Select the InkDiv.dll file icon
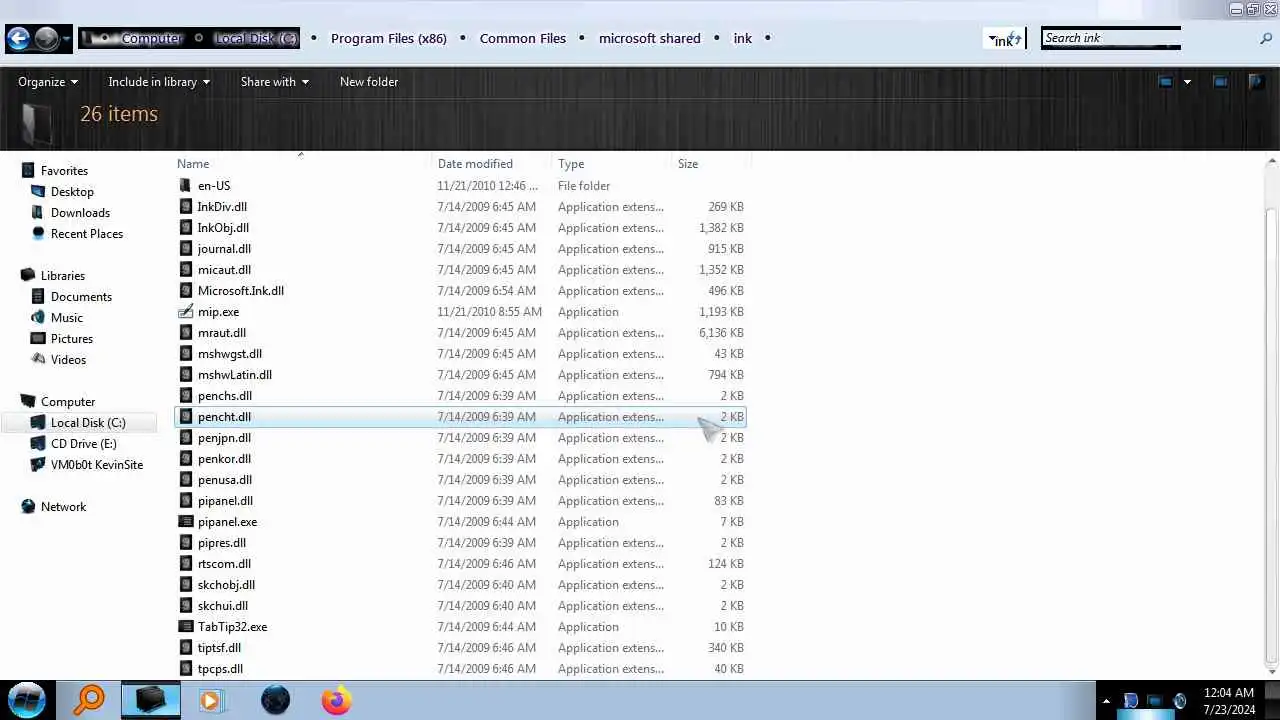 point(185,207)
